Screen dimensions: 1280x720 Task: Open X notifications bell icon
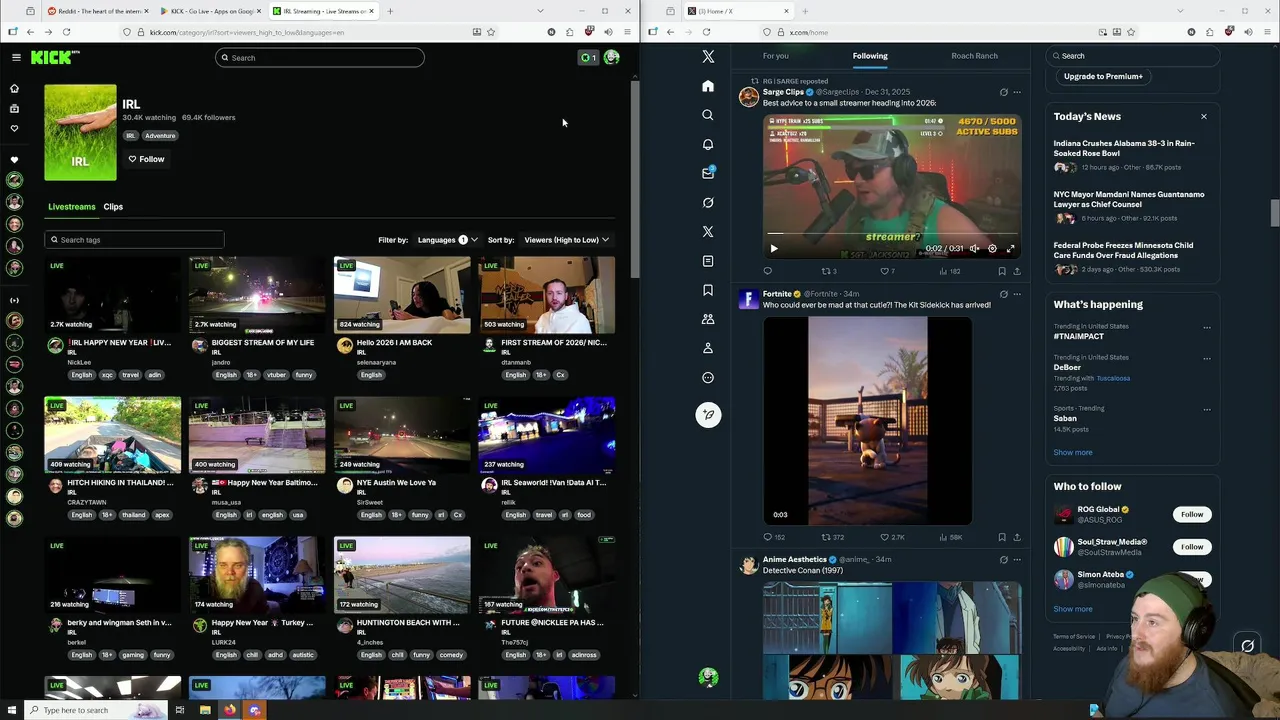coord(708,144)
